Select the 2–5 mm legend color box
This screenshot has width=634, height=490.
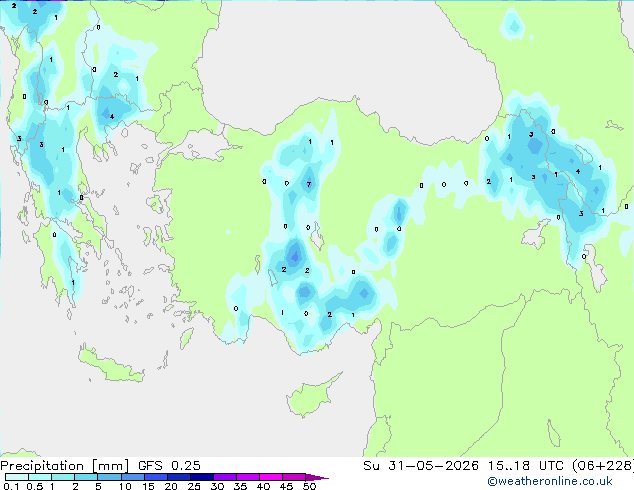point(86,477)
